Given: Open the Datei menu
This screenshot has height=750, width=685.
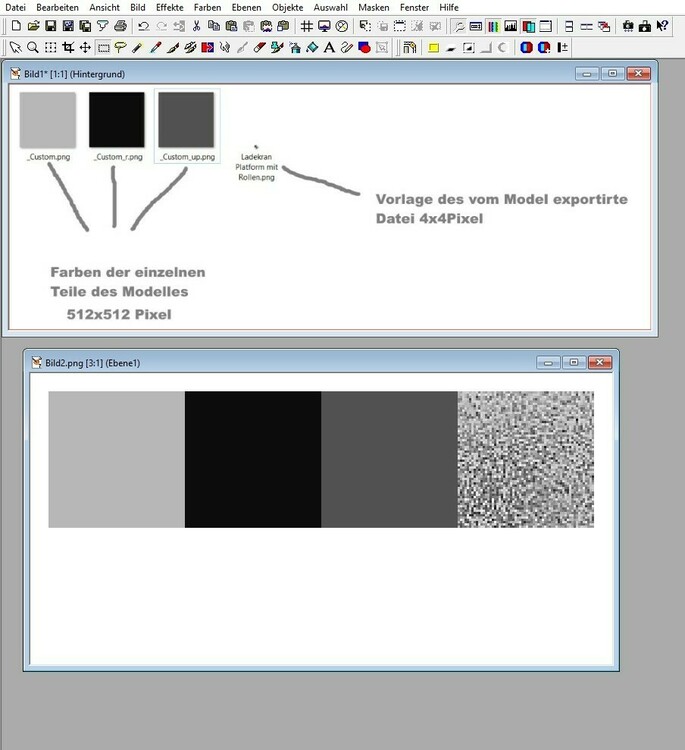Looking at the screenshot, I should click(15, 8).
